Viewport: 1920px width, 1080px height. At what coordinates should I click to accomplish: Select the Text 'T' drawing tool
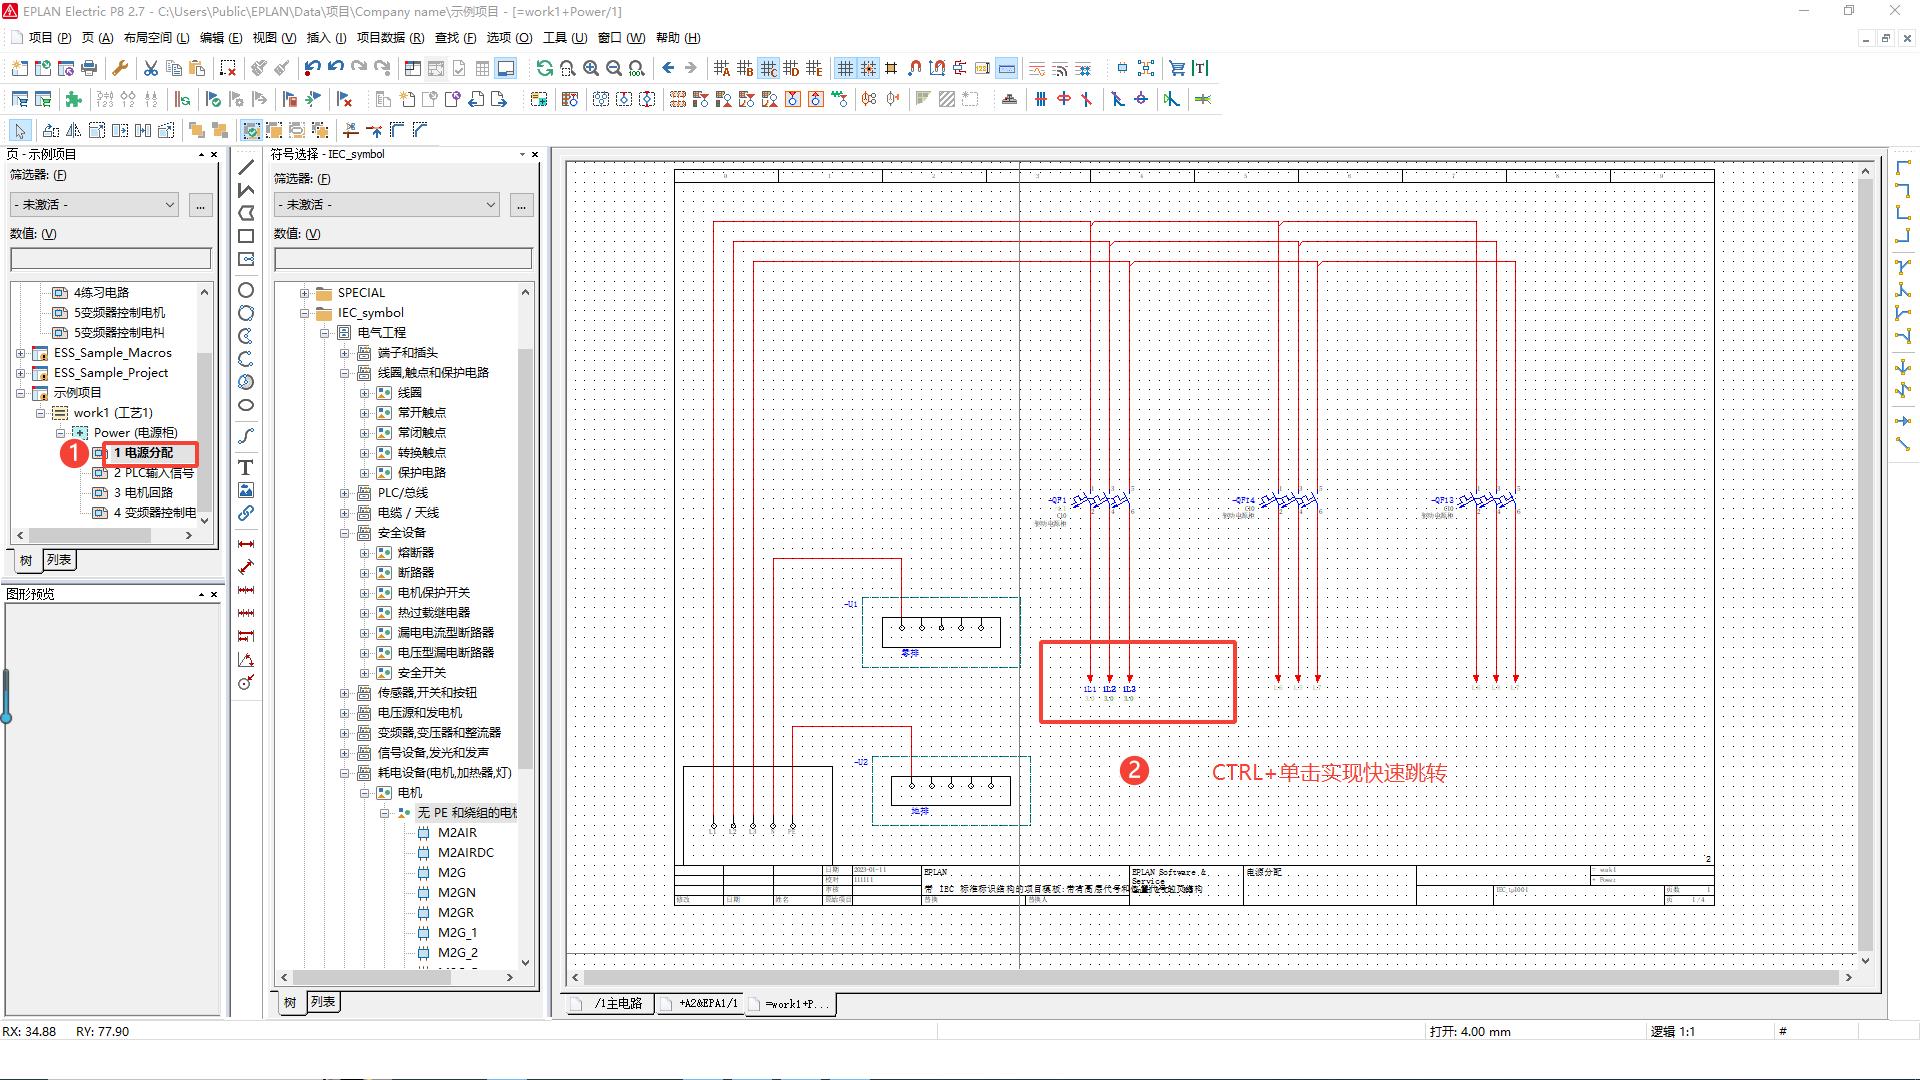coord(245,467)
